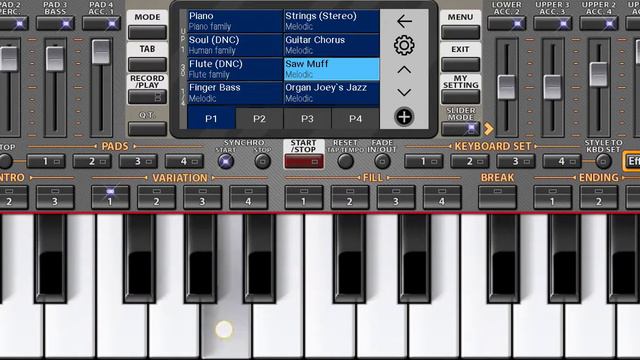Image resolution: width=640 pixels, height=360 pixels.
Task: Toggle PAD 4 ACC.1 mute button
Action: 101,24
